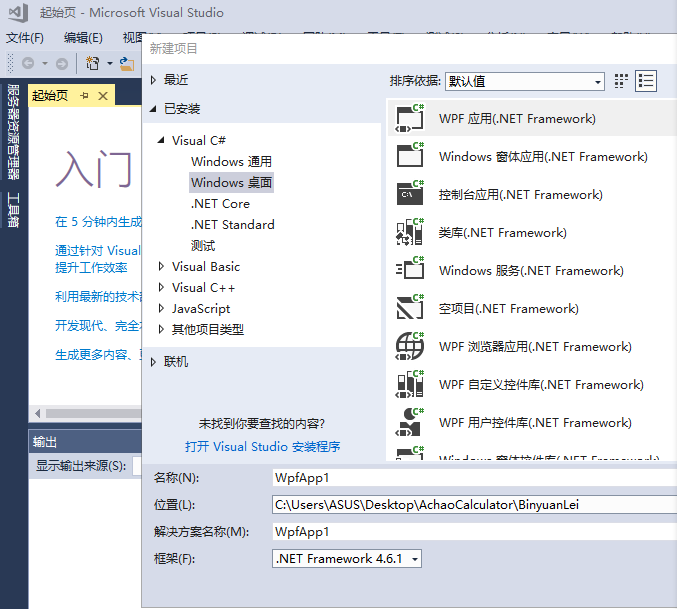This screenshot has width=677, height=609.
Task: Open the 工具箱 side tab
Action: click(13, 210)
